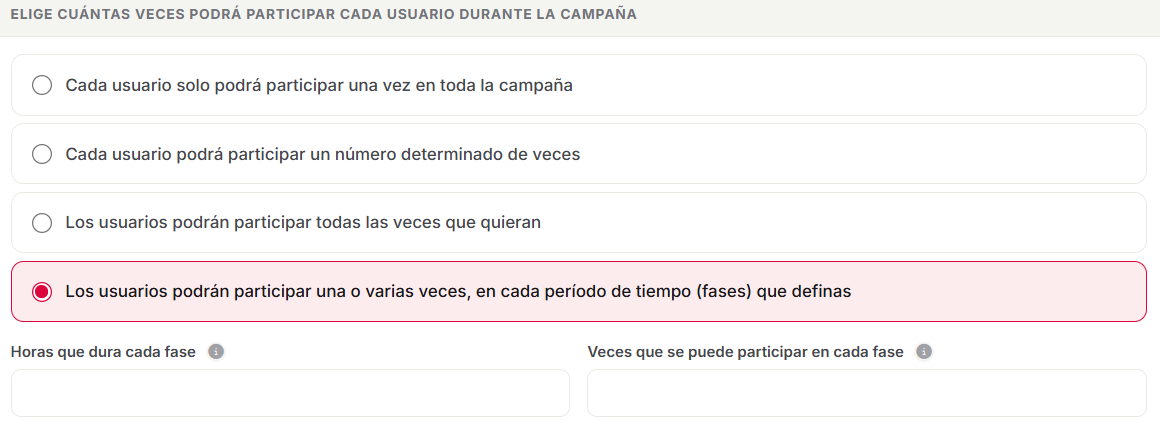Open info icon beside Horas que dura cada fase
The height and width of the screenshot is (434, 1160).
tap(216, 352)
